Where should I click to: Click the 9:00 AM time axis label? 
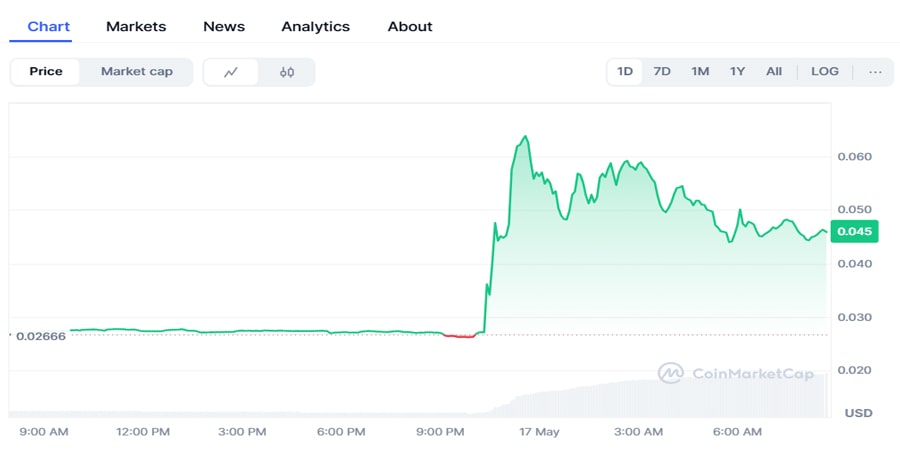[x=44, y=432]
